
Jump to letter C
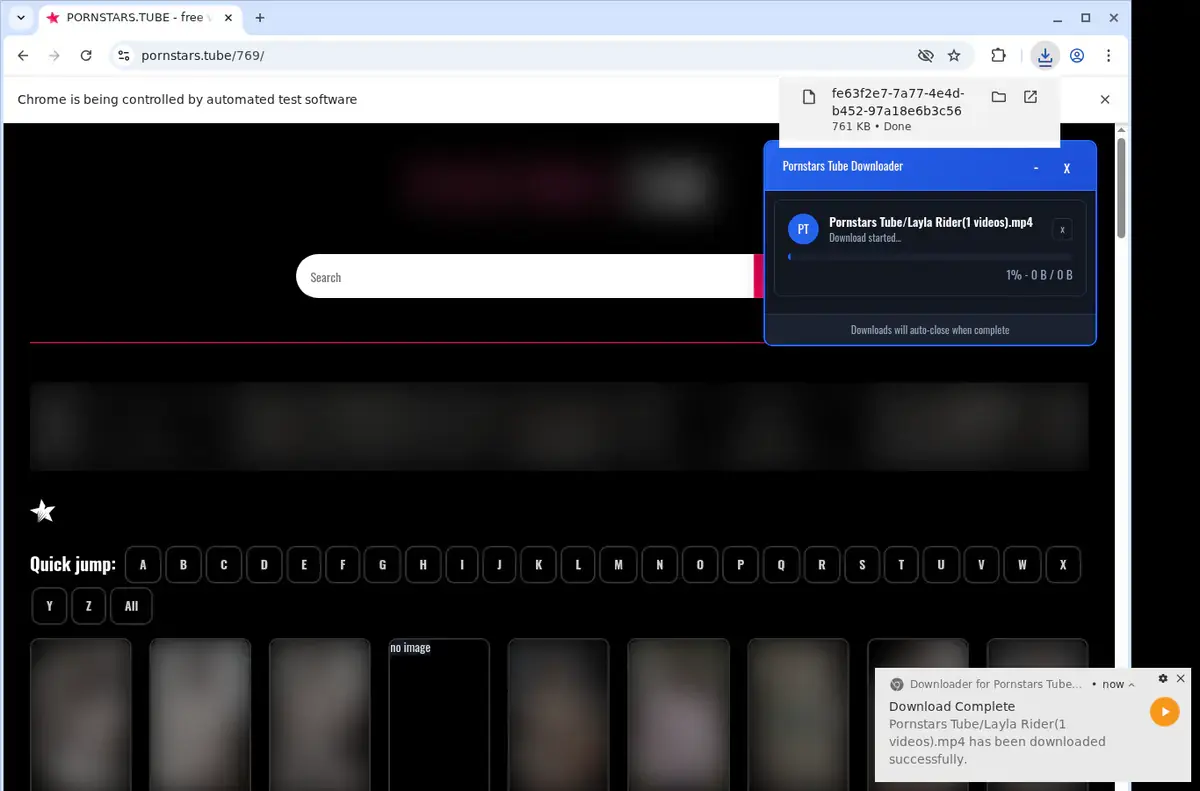click(x=224, y=564)
